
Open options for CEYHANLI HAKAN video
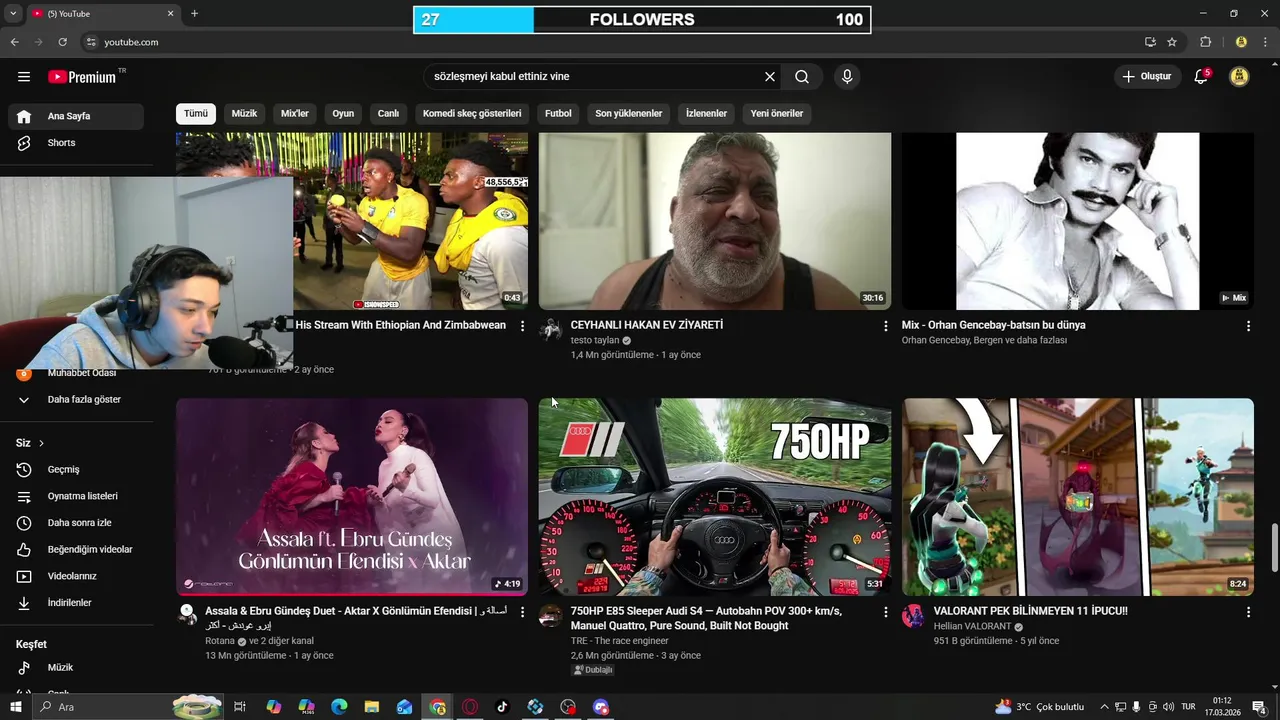click(x=885, y=326)
